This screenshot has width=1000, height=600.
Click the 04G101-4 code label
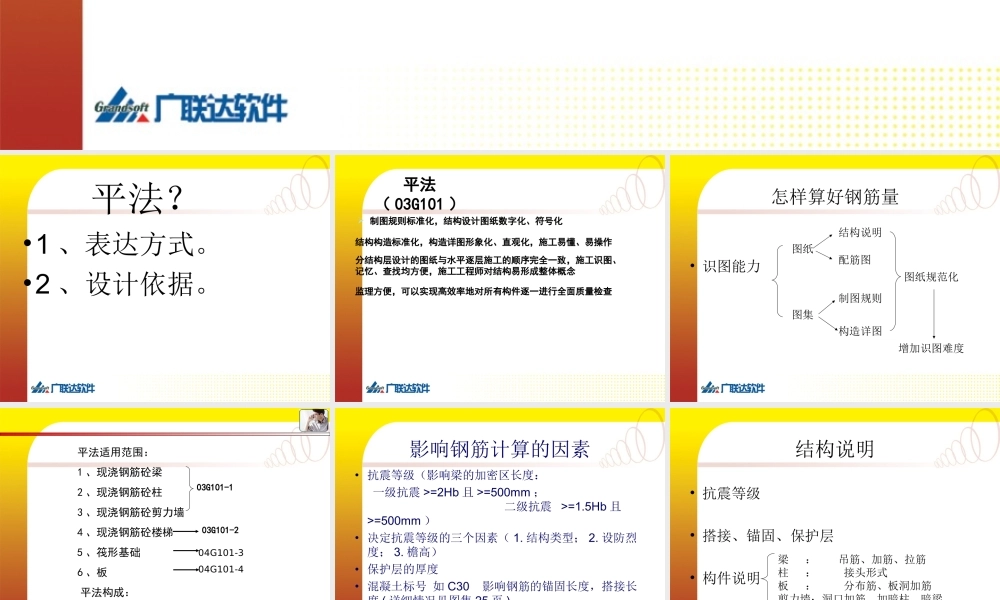click(x=221, y=569)
